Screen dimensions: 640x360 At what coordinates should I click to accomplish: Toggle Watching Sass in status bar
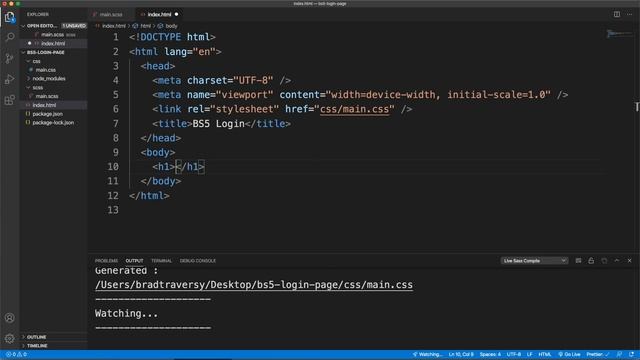pyautogui.click(x=427, y=354)
